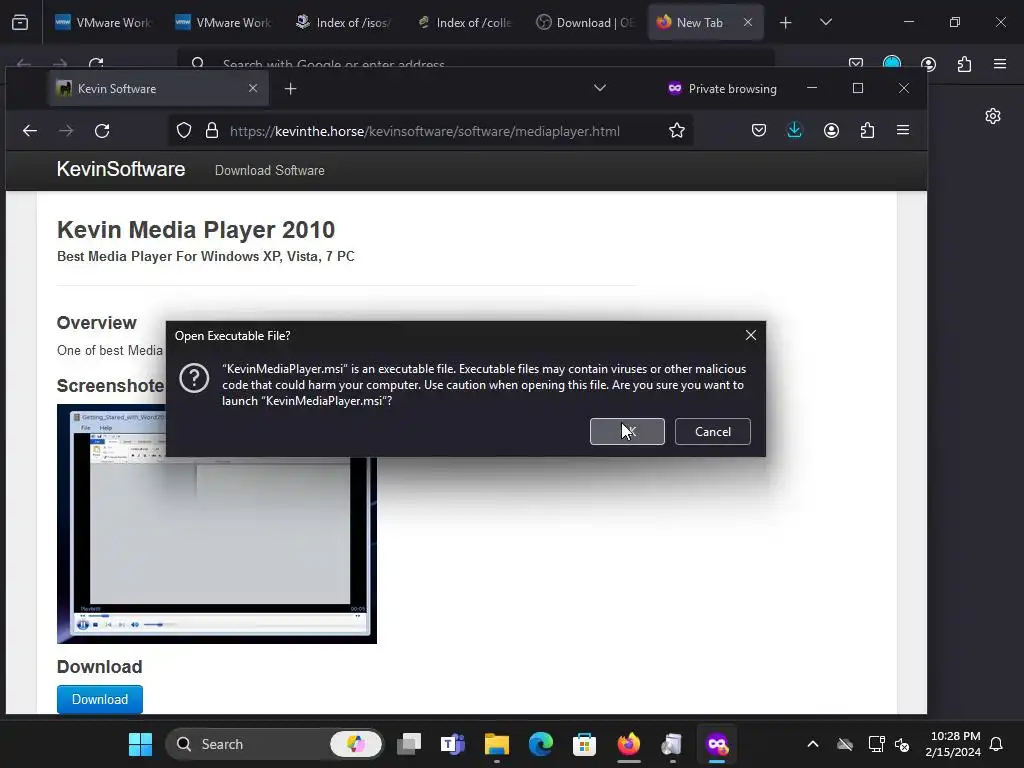Add new tab in background Firefox window
Screen dimensions: 1024x768
click(786, 23)
